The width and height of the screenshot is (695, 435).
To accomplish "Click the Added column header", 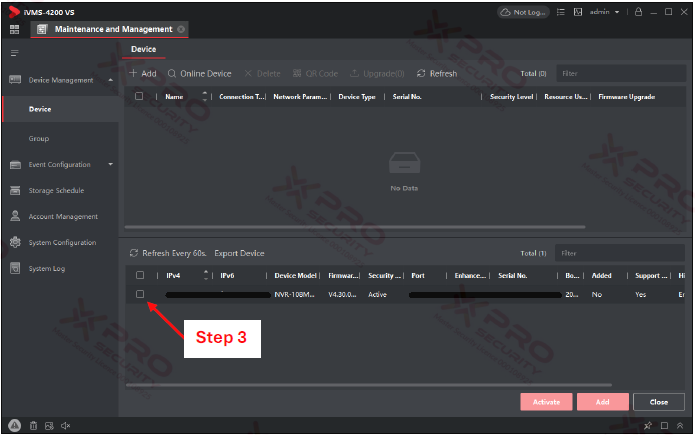I will (601, 276).
